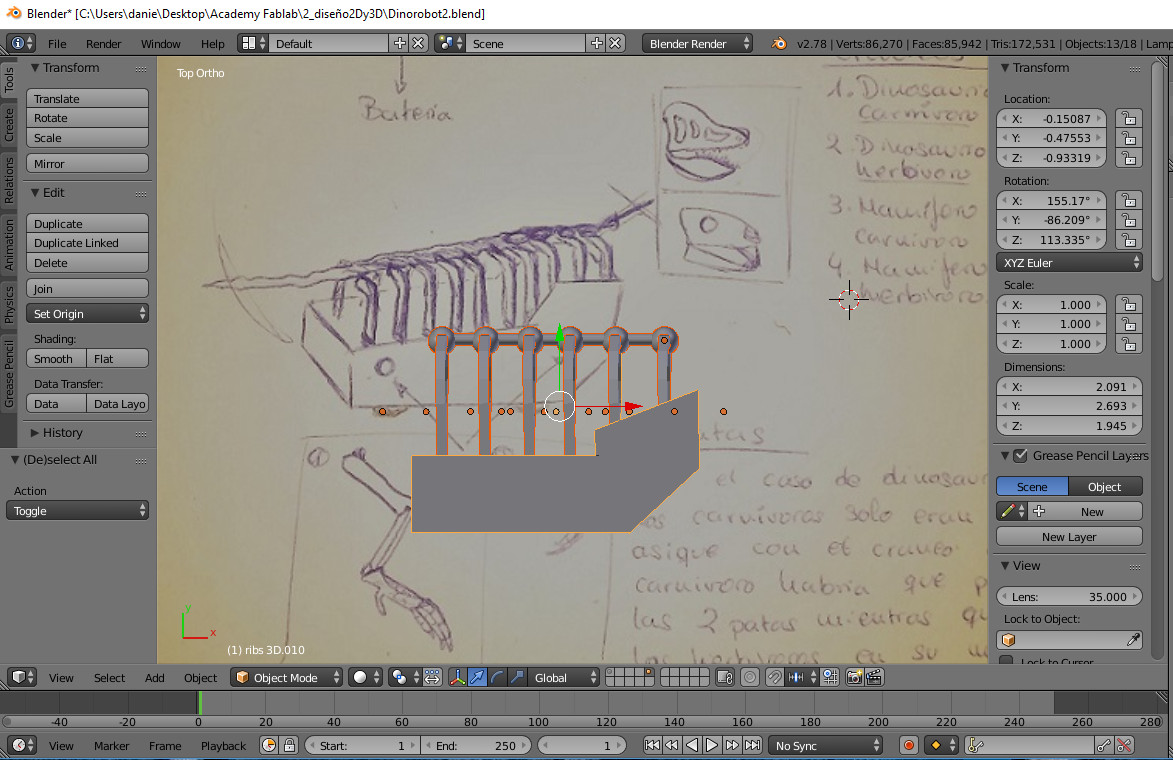This screenshot has width=1173, height=760.
Task: Open the Blender Render engine dropdown
Action: coord(697,43)
